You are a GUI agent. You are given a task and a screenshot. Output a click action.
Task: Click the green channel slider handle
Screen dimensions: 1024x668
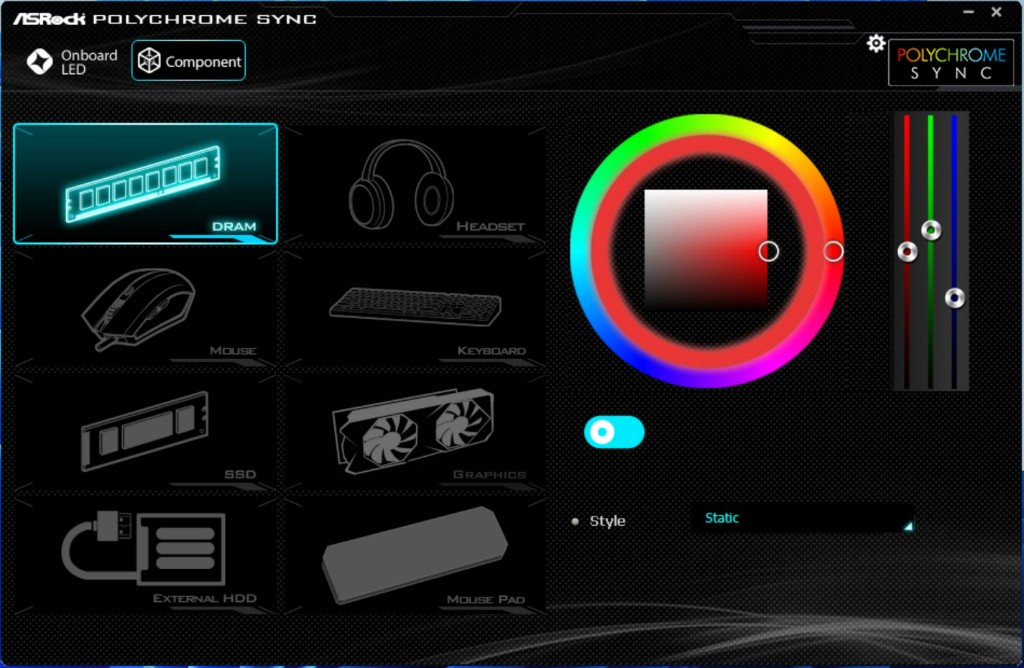tap(931, 230)
